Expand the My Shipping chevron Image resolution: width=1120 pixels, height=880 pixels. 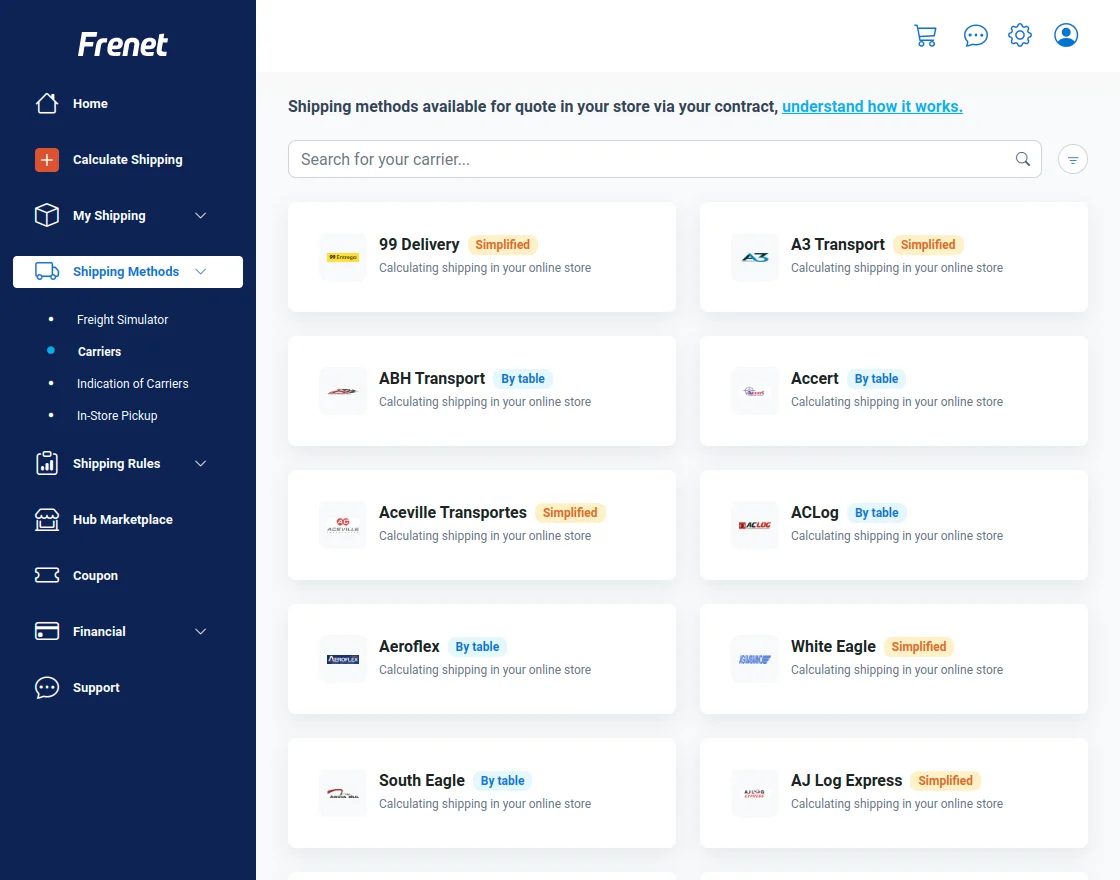[201, 215]
